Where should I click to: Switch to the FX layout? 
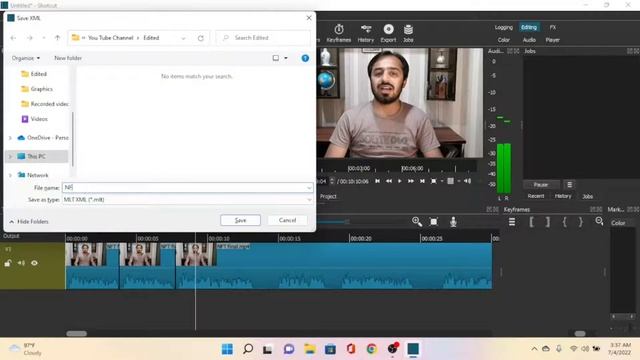553,27
